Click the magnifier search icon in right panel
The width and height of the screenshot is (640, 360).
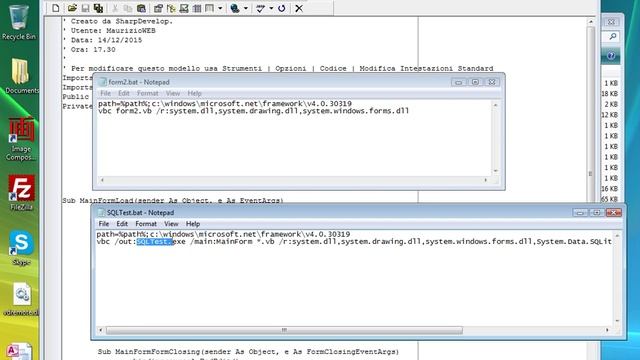click(x=612, y=37)
